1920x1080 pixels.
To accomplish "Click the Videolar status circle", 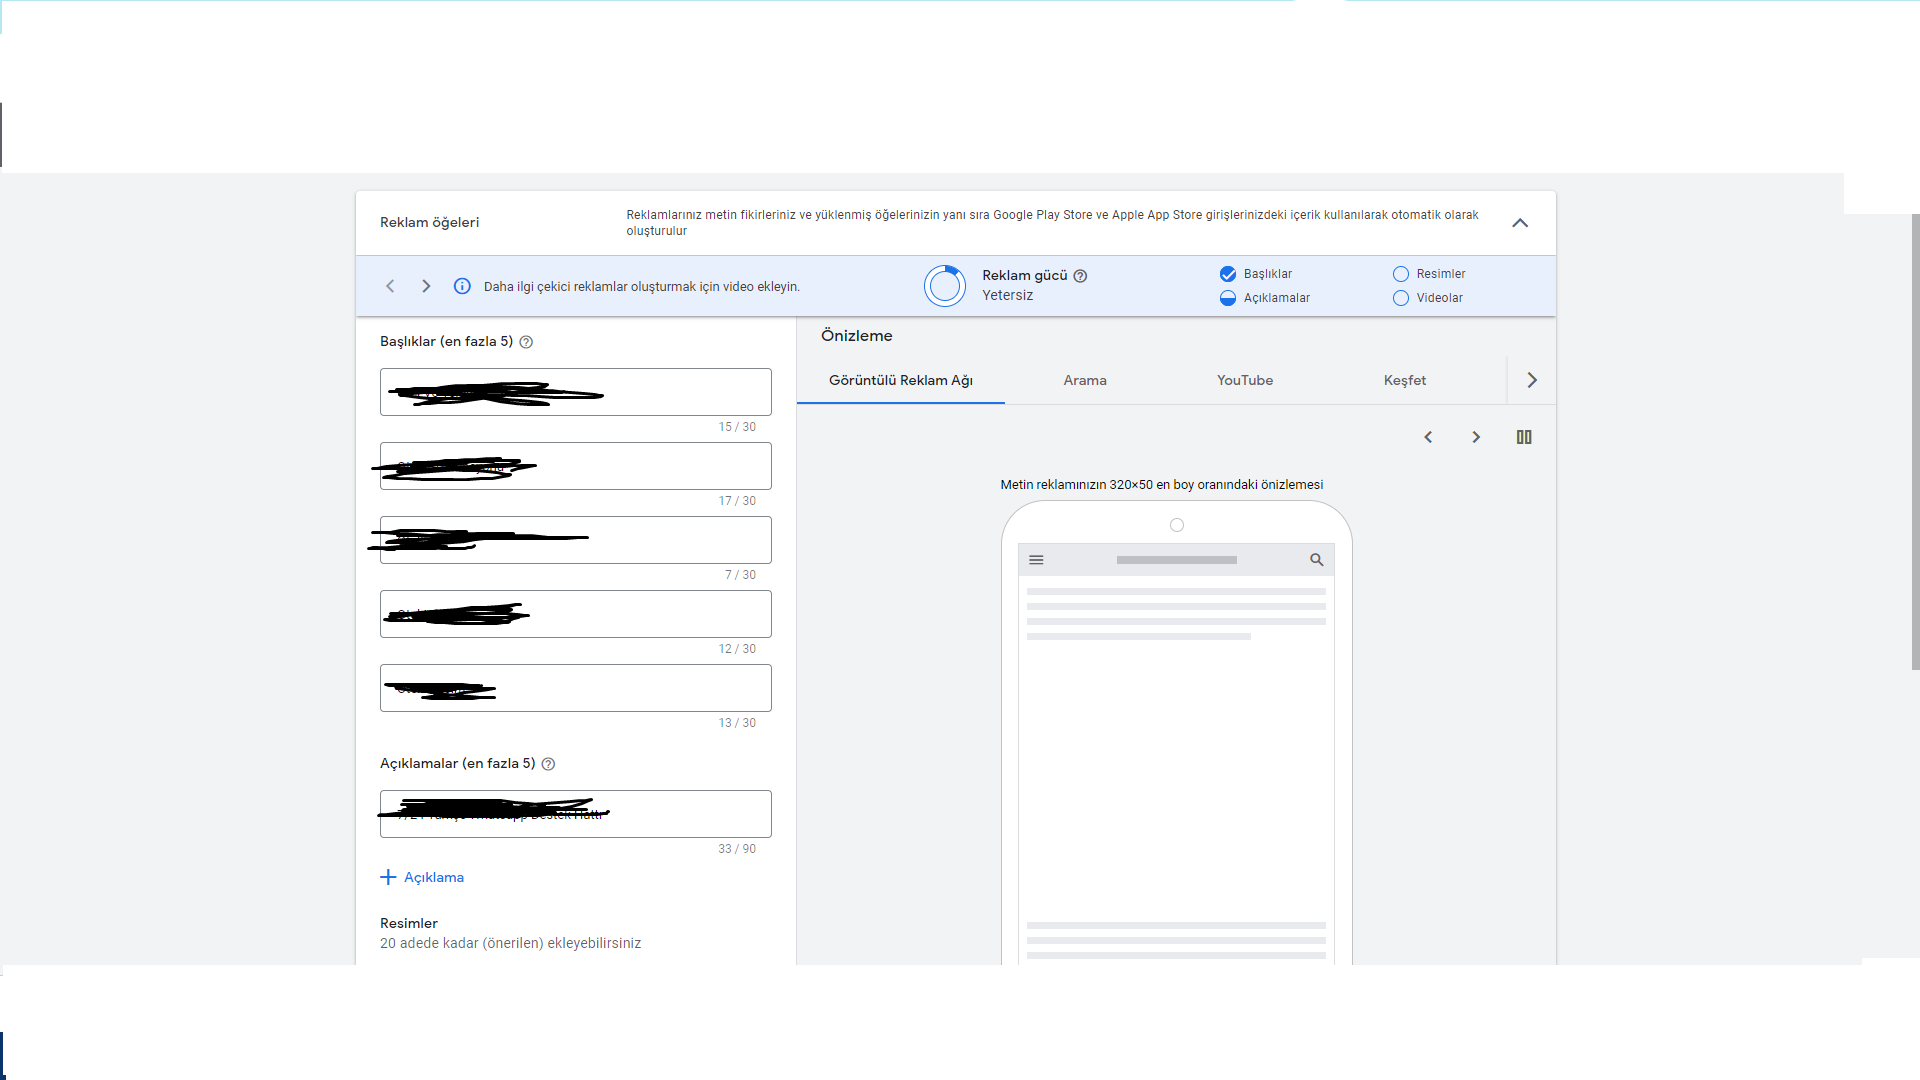I will [x=1401, y=298].
